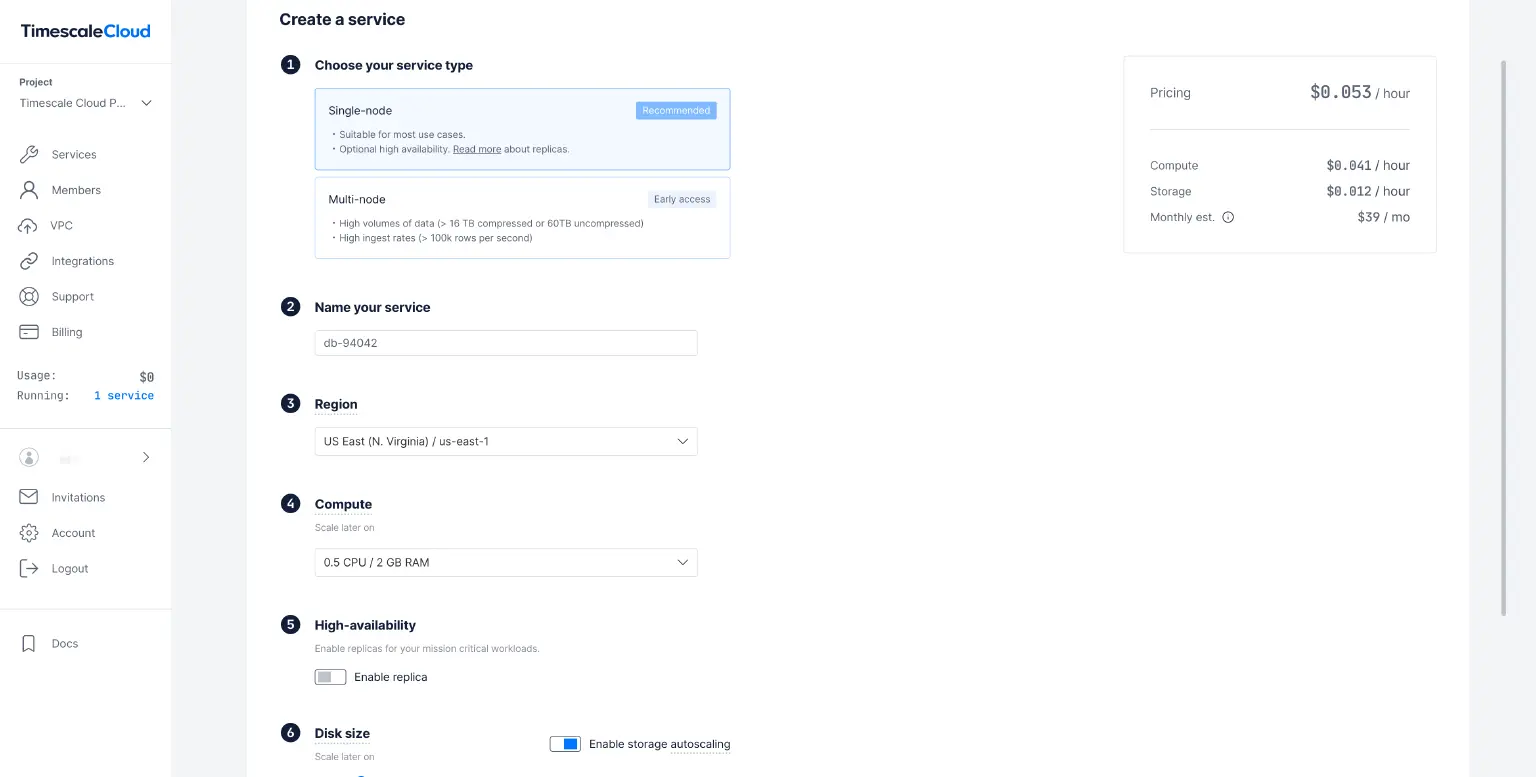Open the Account menu item
This screenshot has width=1536, height=777.
click(x=73, y=533)
